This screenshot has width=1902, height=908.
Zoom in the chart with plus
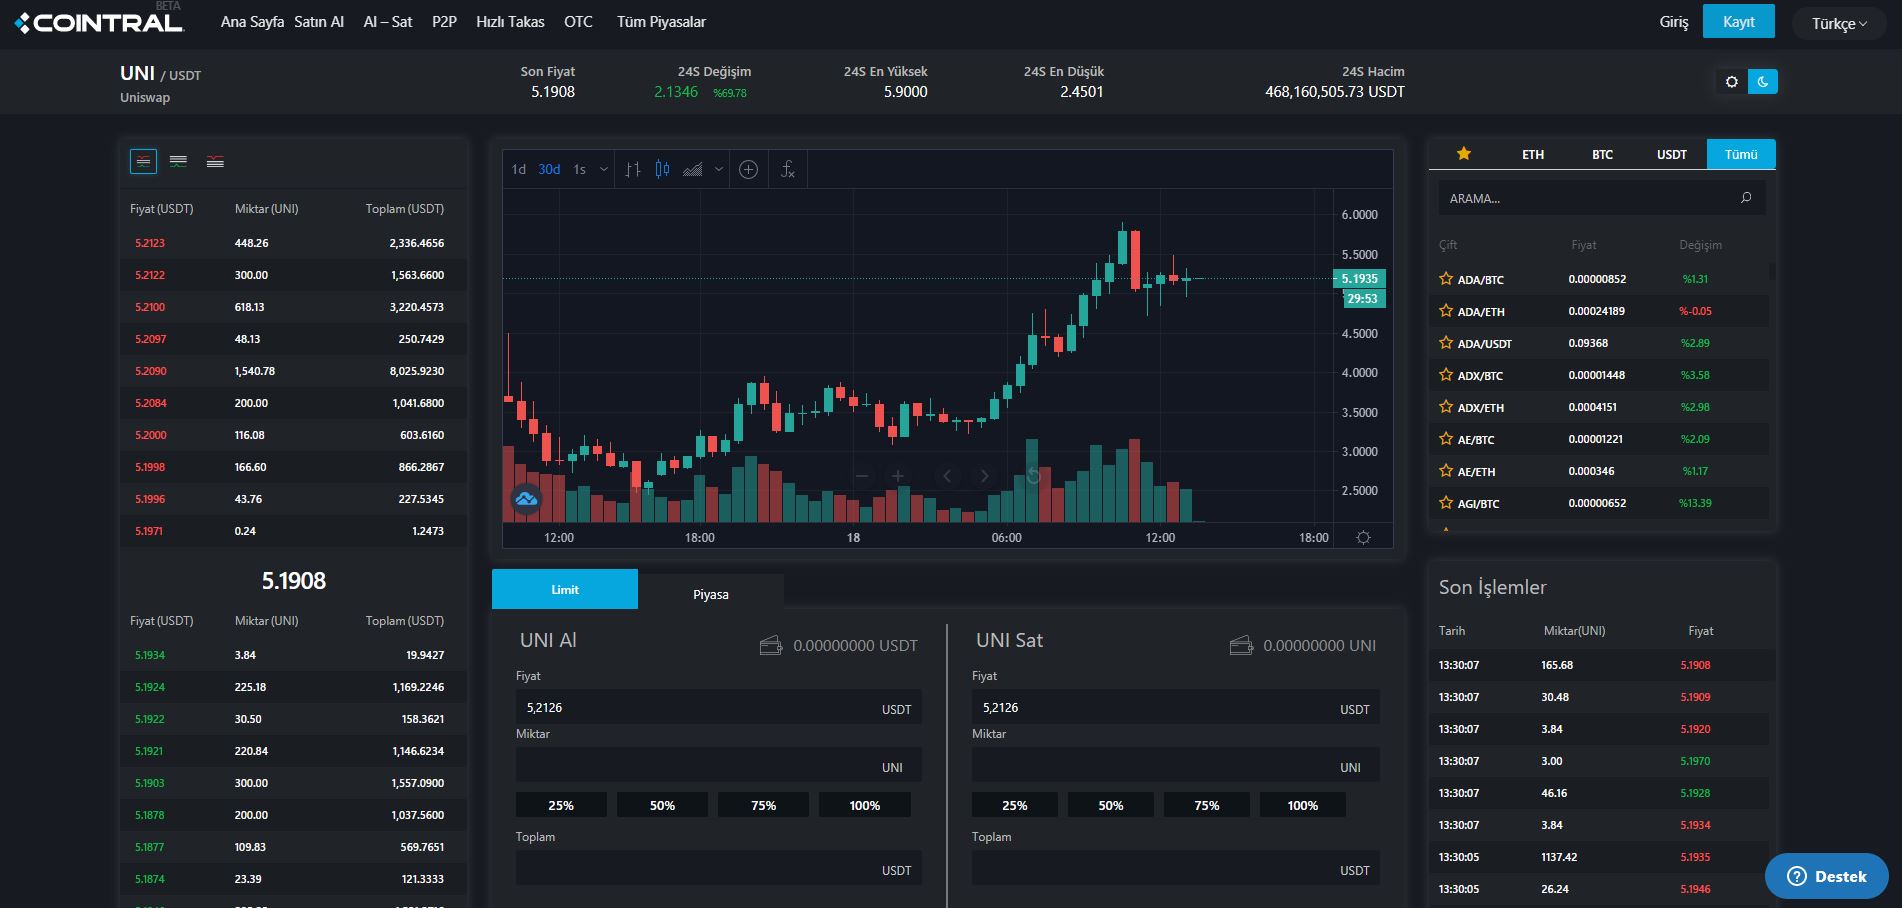tap(898, 476)
